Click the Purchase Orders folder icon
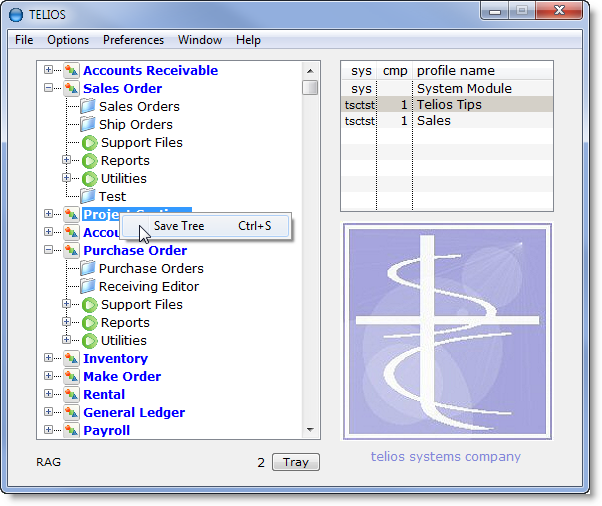 pyautogui.click(x=88, y=269)
